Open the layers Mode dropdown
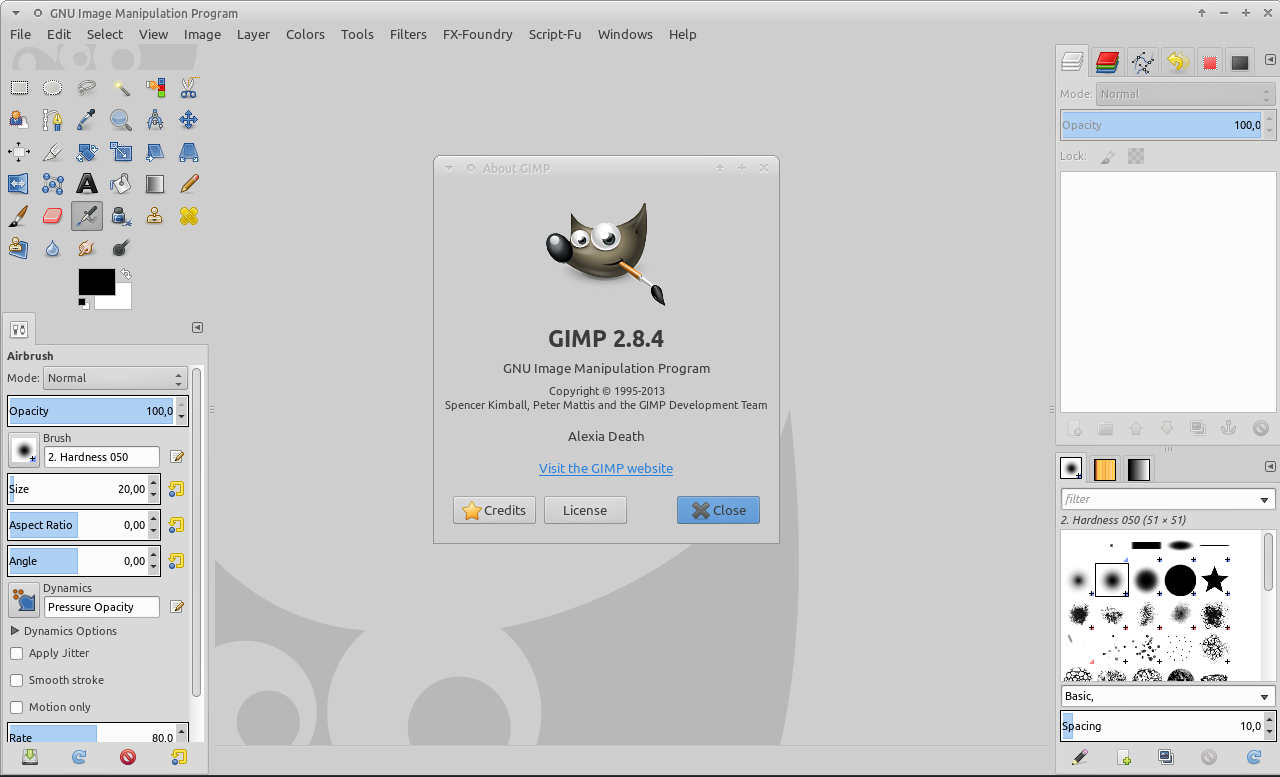 click(1186, 94)
